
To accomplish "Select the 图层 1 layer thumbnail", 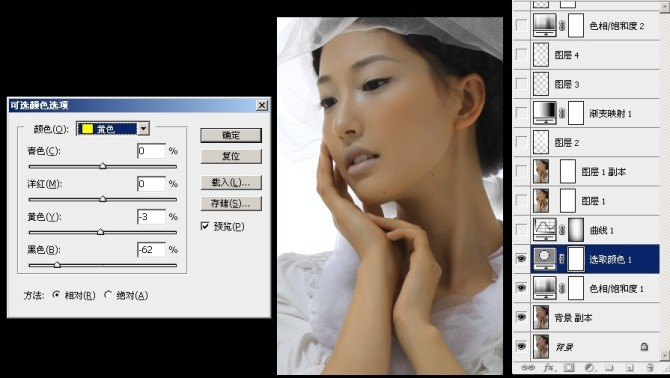I will coord(541,200).
